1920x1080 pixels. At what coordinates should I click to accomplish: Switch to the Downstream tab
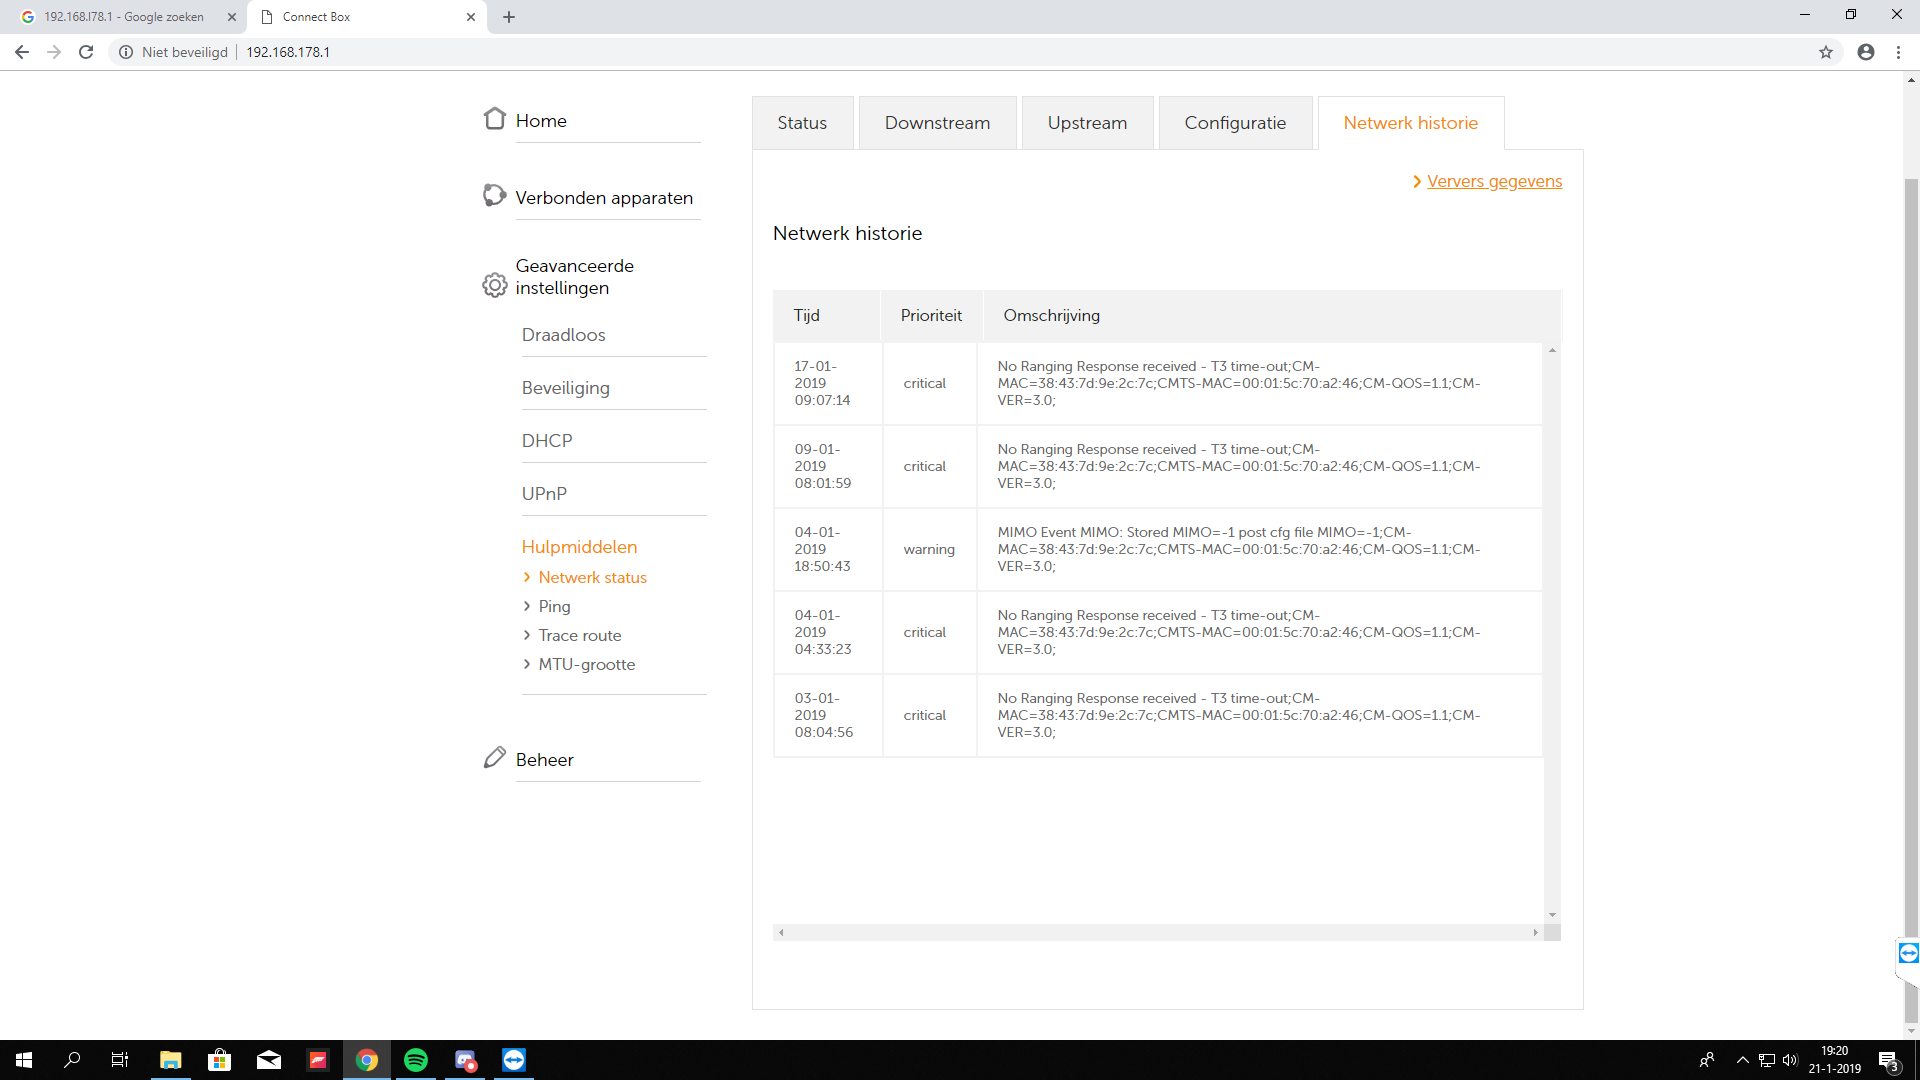pos(937,123)
